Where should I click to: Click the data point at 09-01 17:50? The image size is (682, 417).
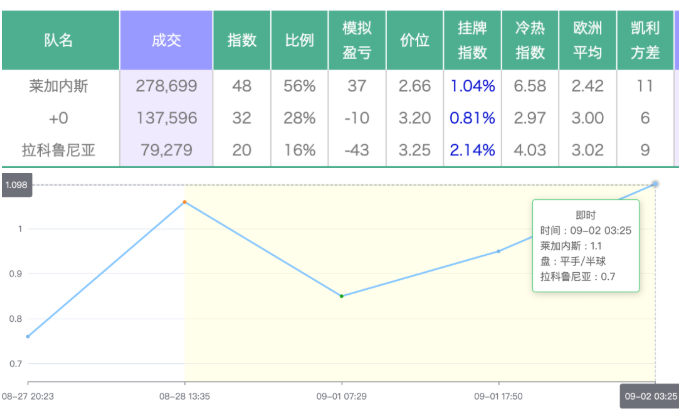click(x=499, y=251)
